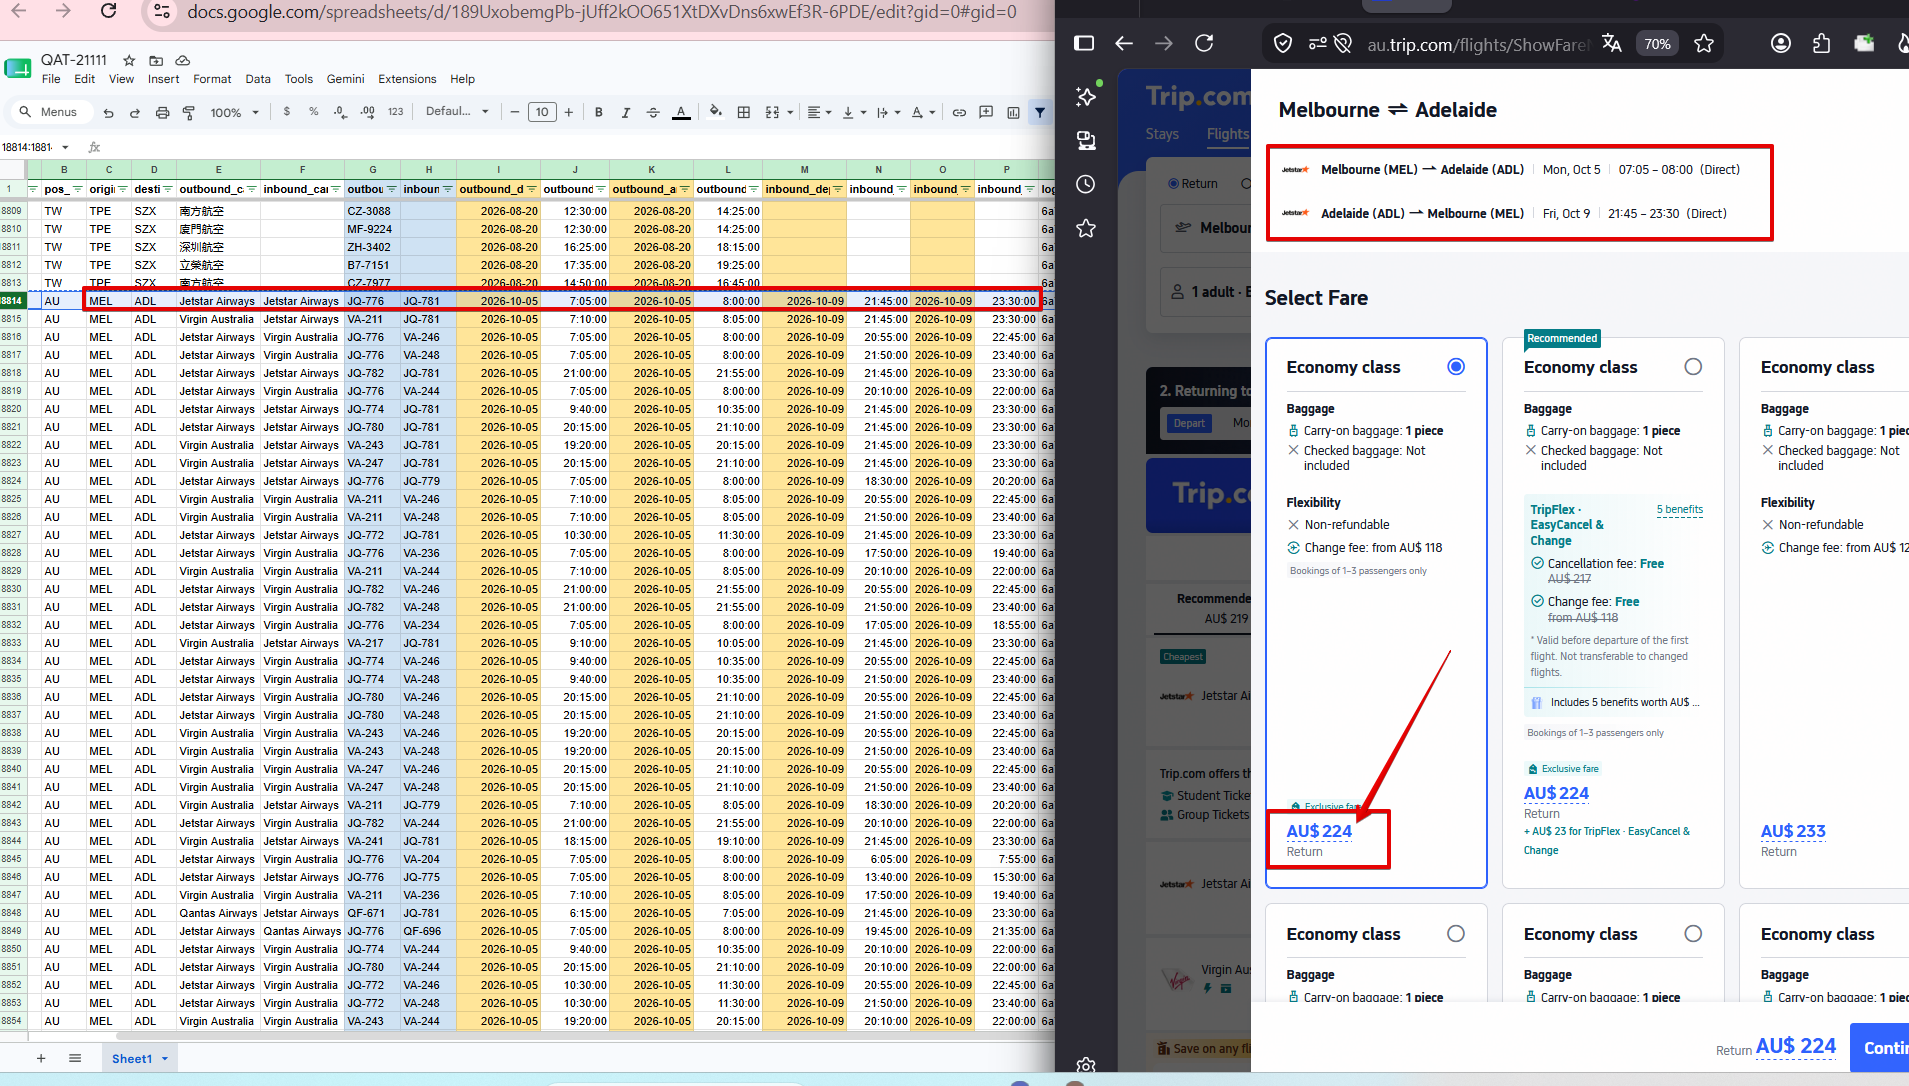Toggle italic formatting in Sheets
The image size is (1909, 1086).
coord(626,112)
